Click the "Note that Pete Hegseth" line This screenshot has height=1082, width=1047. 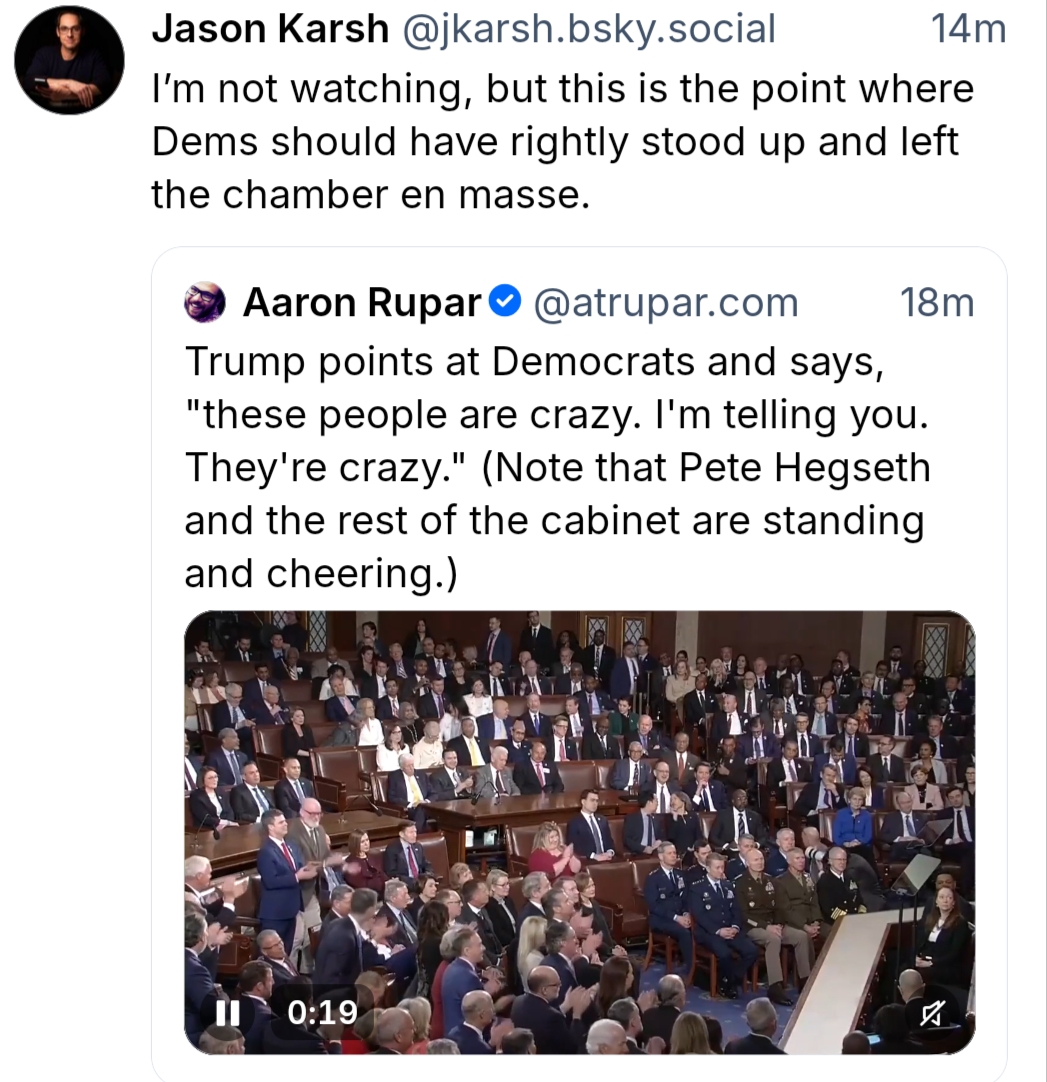[x=557, y=466]
